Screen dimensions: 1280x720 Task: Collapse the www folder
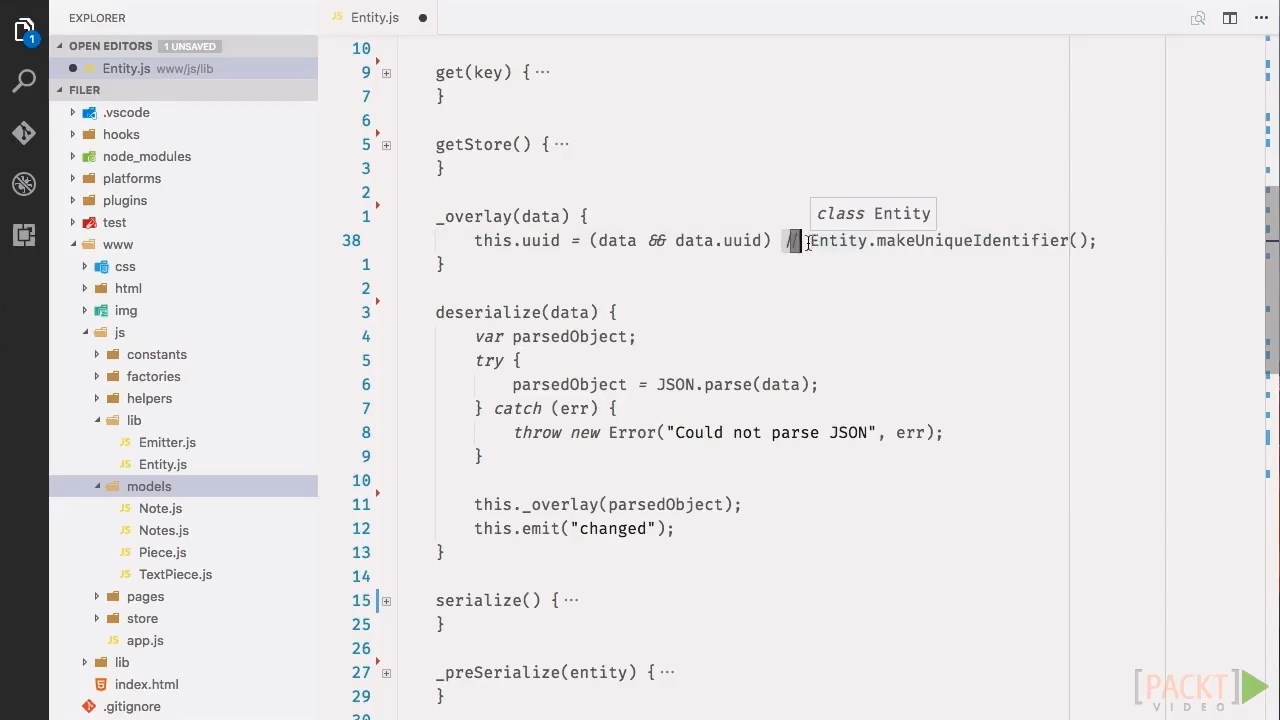pyautogui.click(x=118, y=244)
